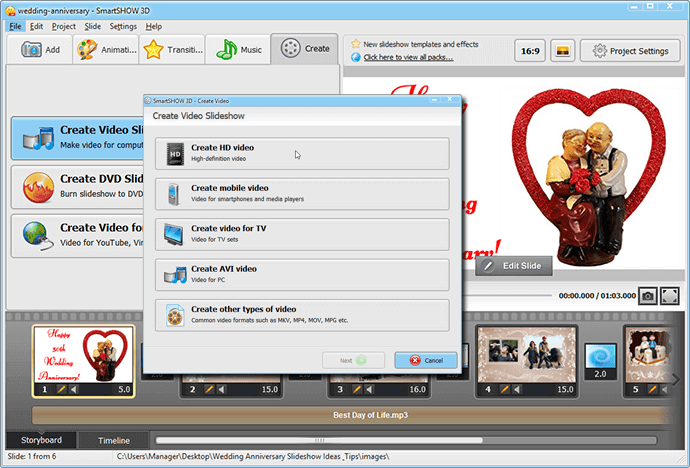Click the Cancel button in dialog
Viewport: 690px width, 468px height.
(426, 360)
